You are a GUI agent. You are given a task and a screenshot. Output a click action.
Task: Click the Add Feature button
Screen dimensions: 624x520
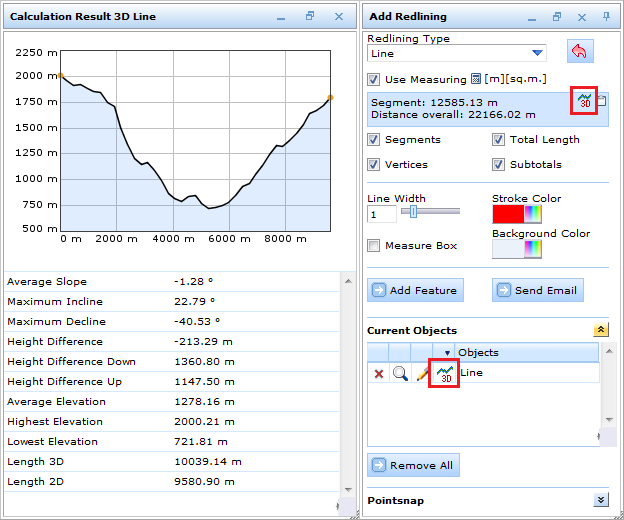414,290
